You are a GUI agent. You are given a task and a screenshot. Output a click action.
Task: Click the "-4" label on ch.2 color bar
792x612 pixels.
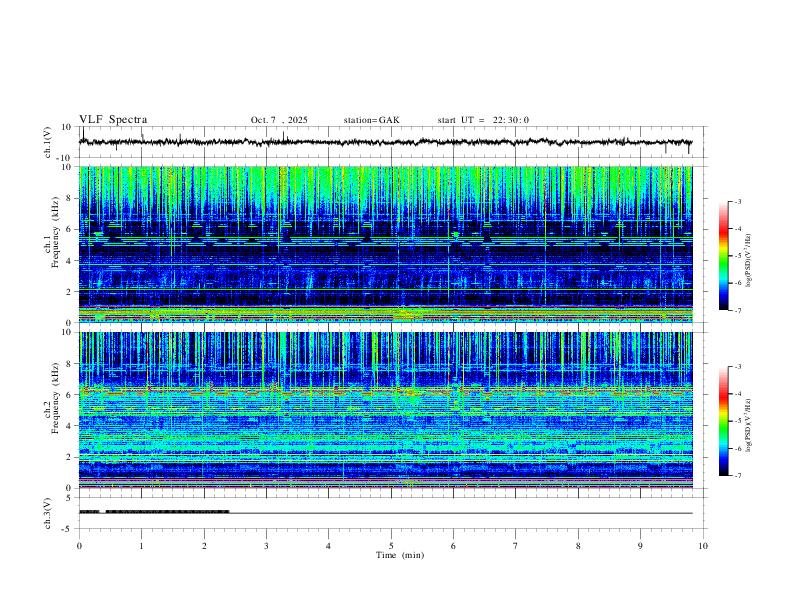(737, 393)
